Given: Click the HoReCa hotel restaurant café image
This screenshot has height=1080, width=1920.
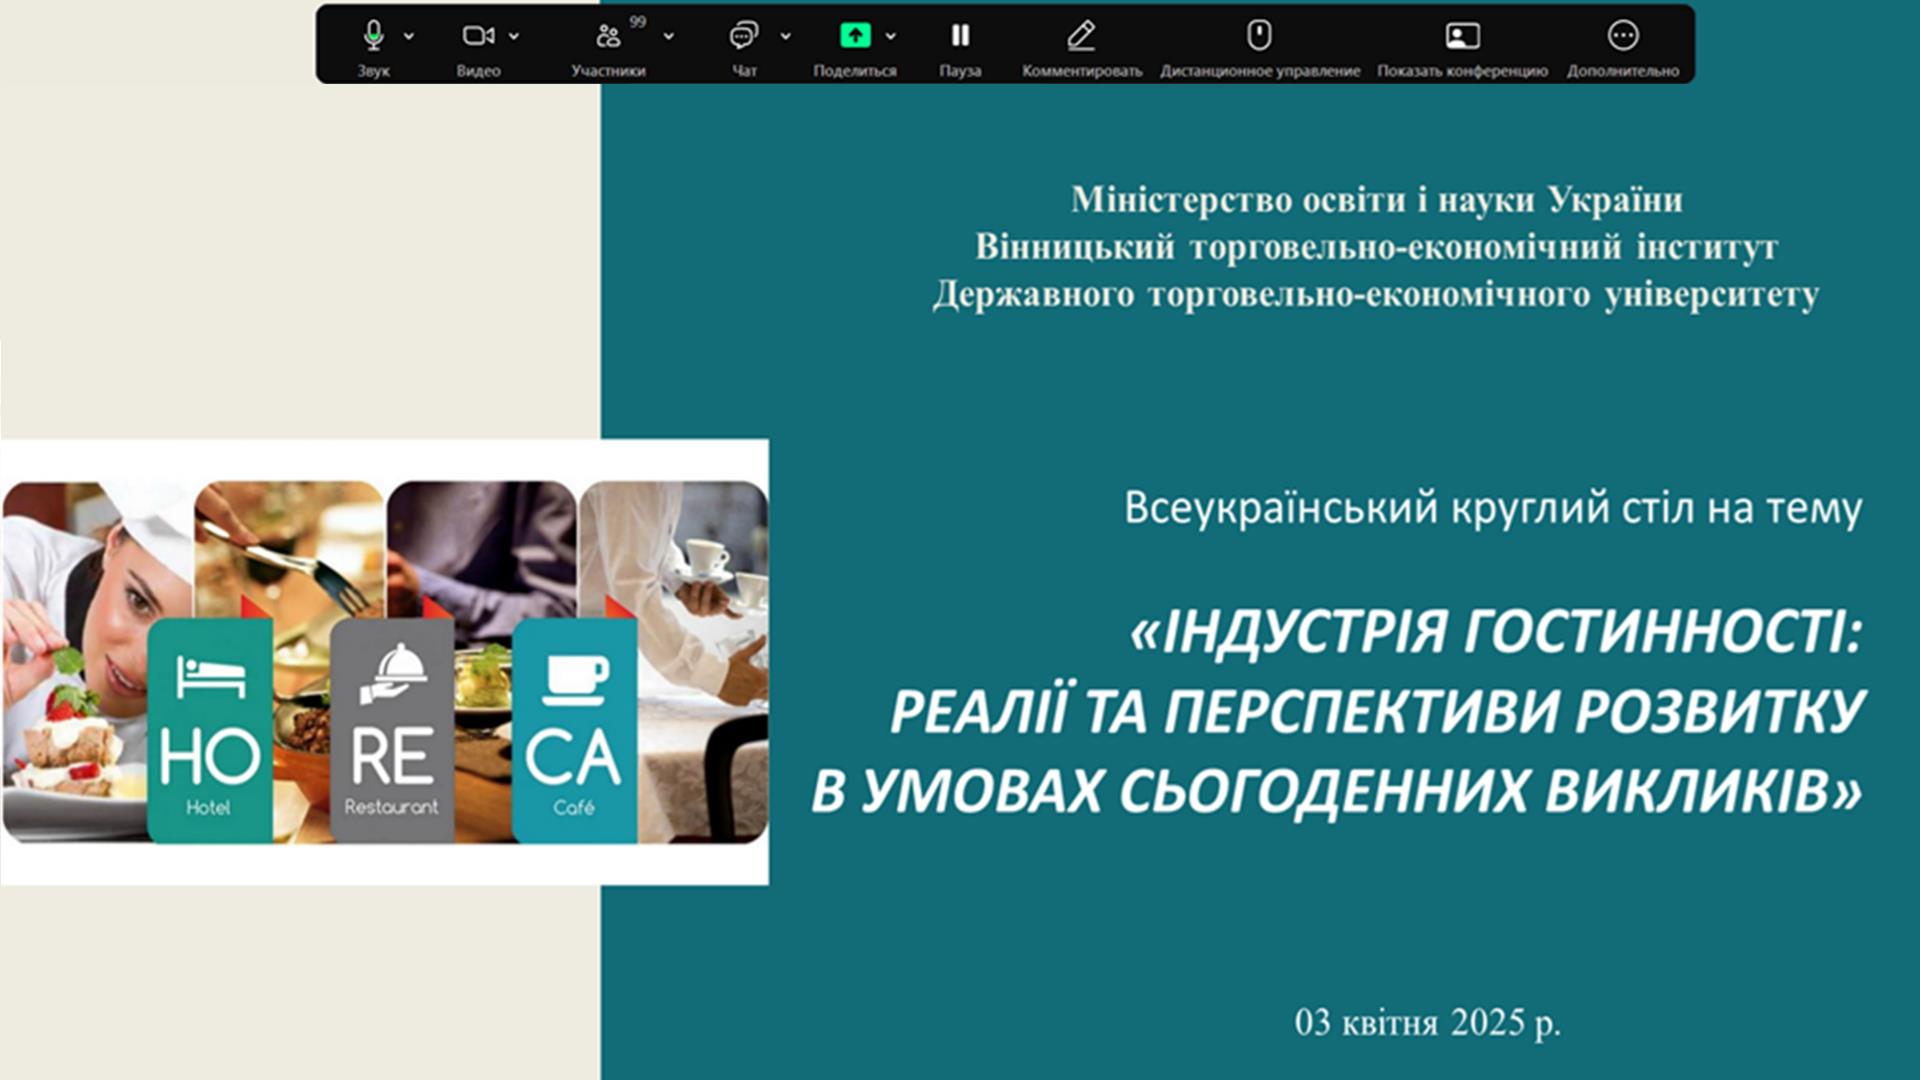Looking at the screenshot, I should (385, 662).
